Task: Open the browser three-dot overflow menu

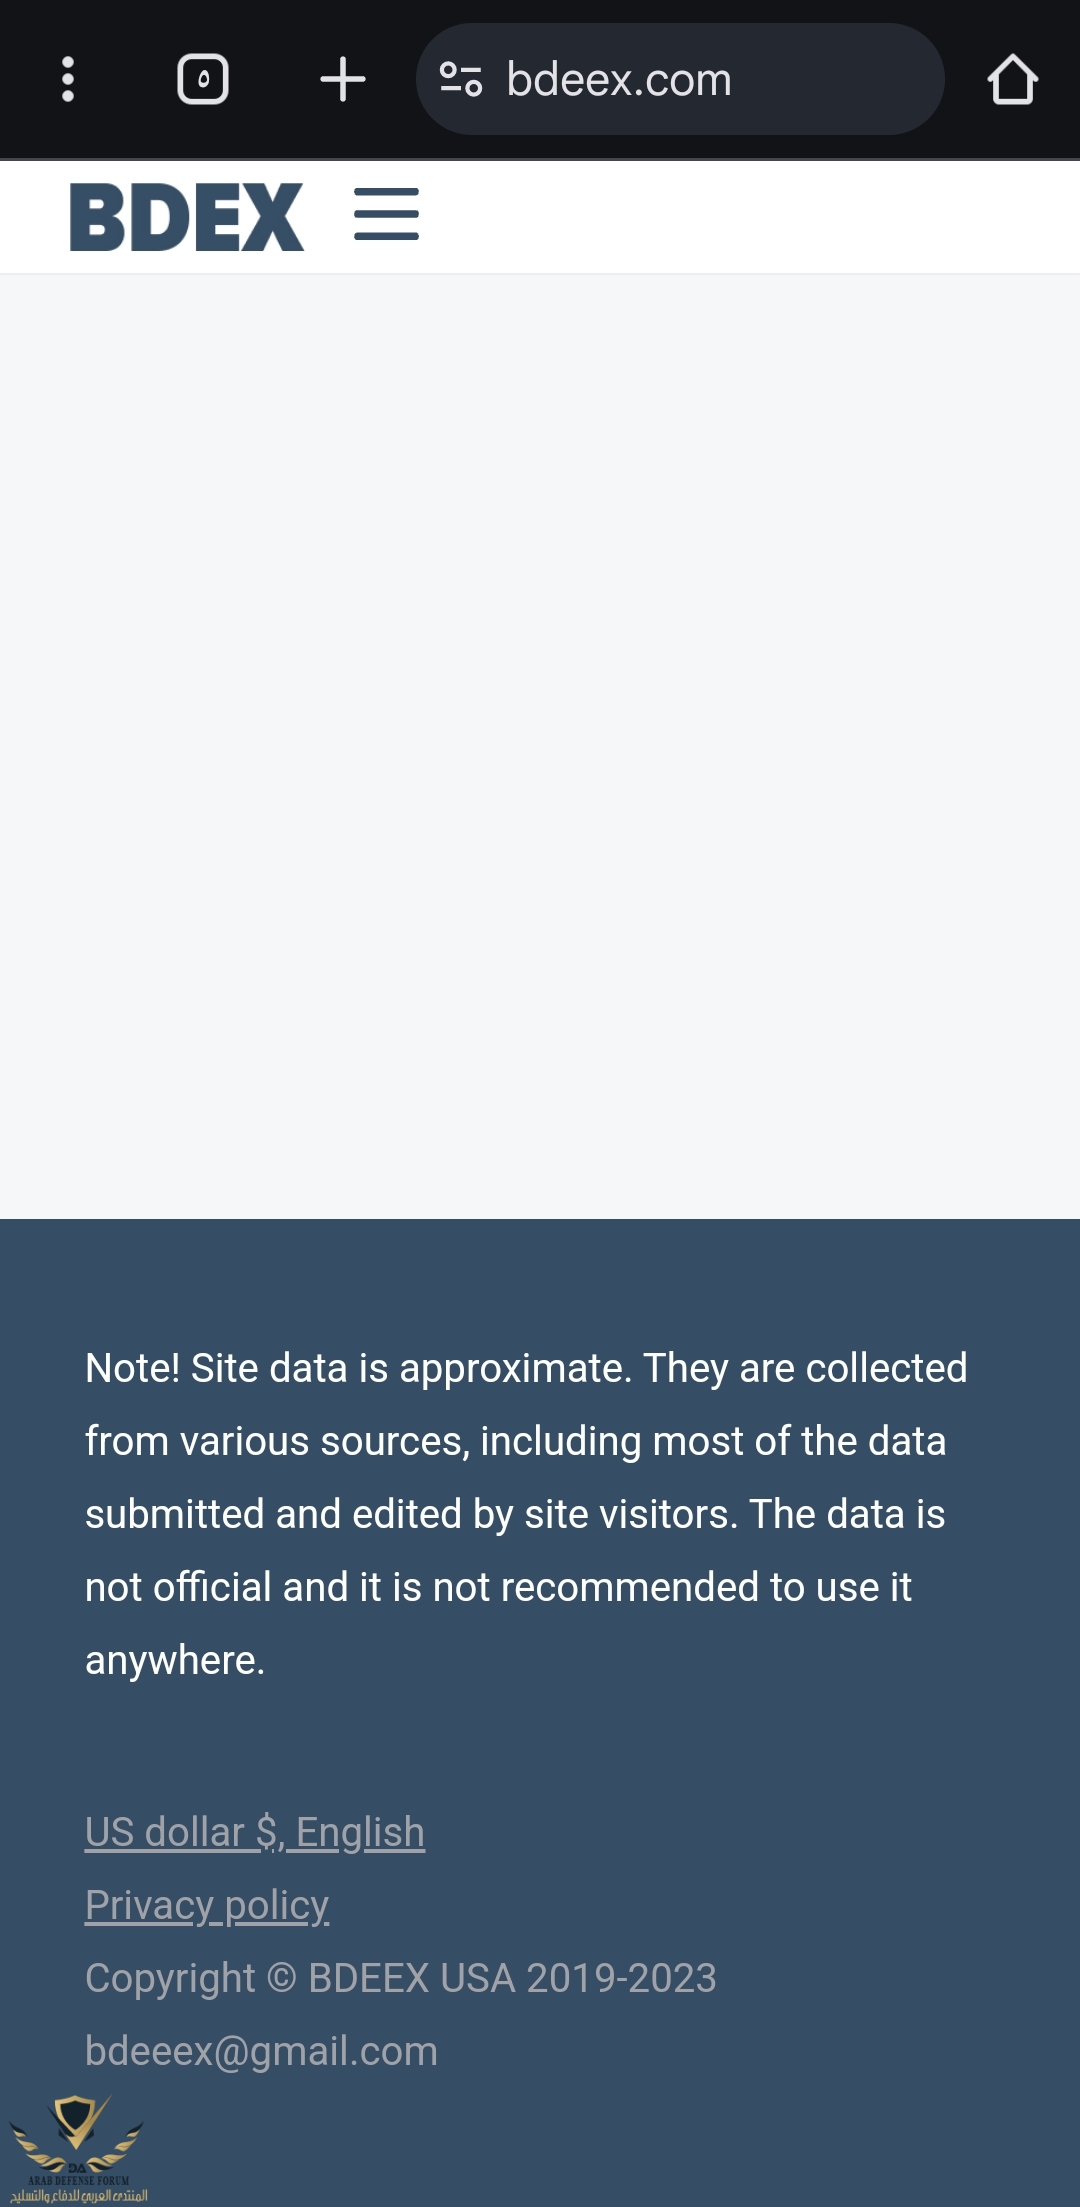Action: click(68, 79)
